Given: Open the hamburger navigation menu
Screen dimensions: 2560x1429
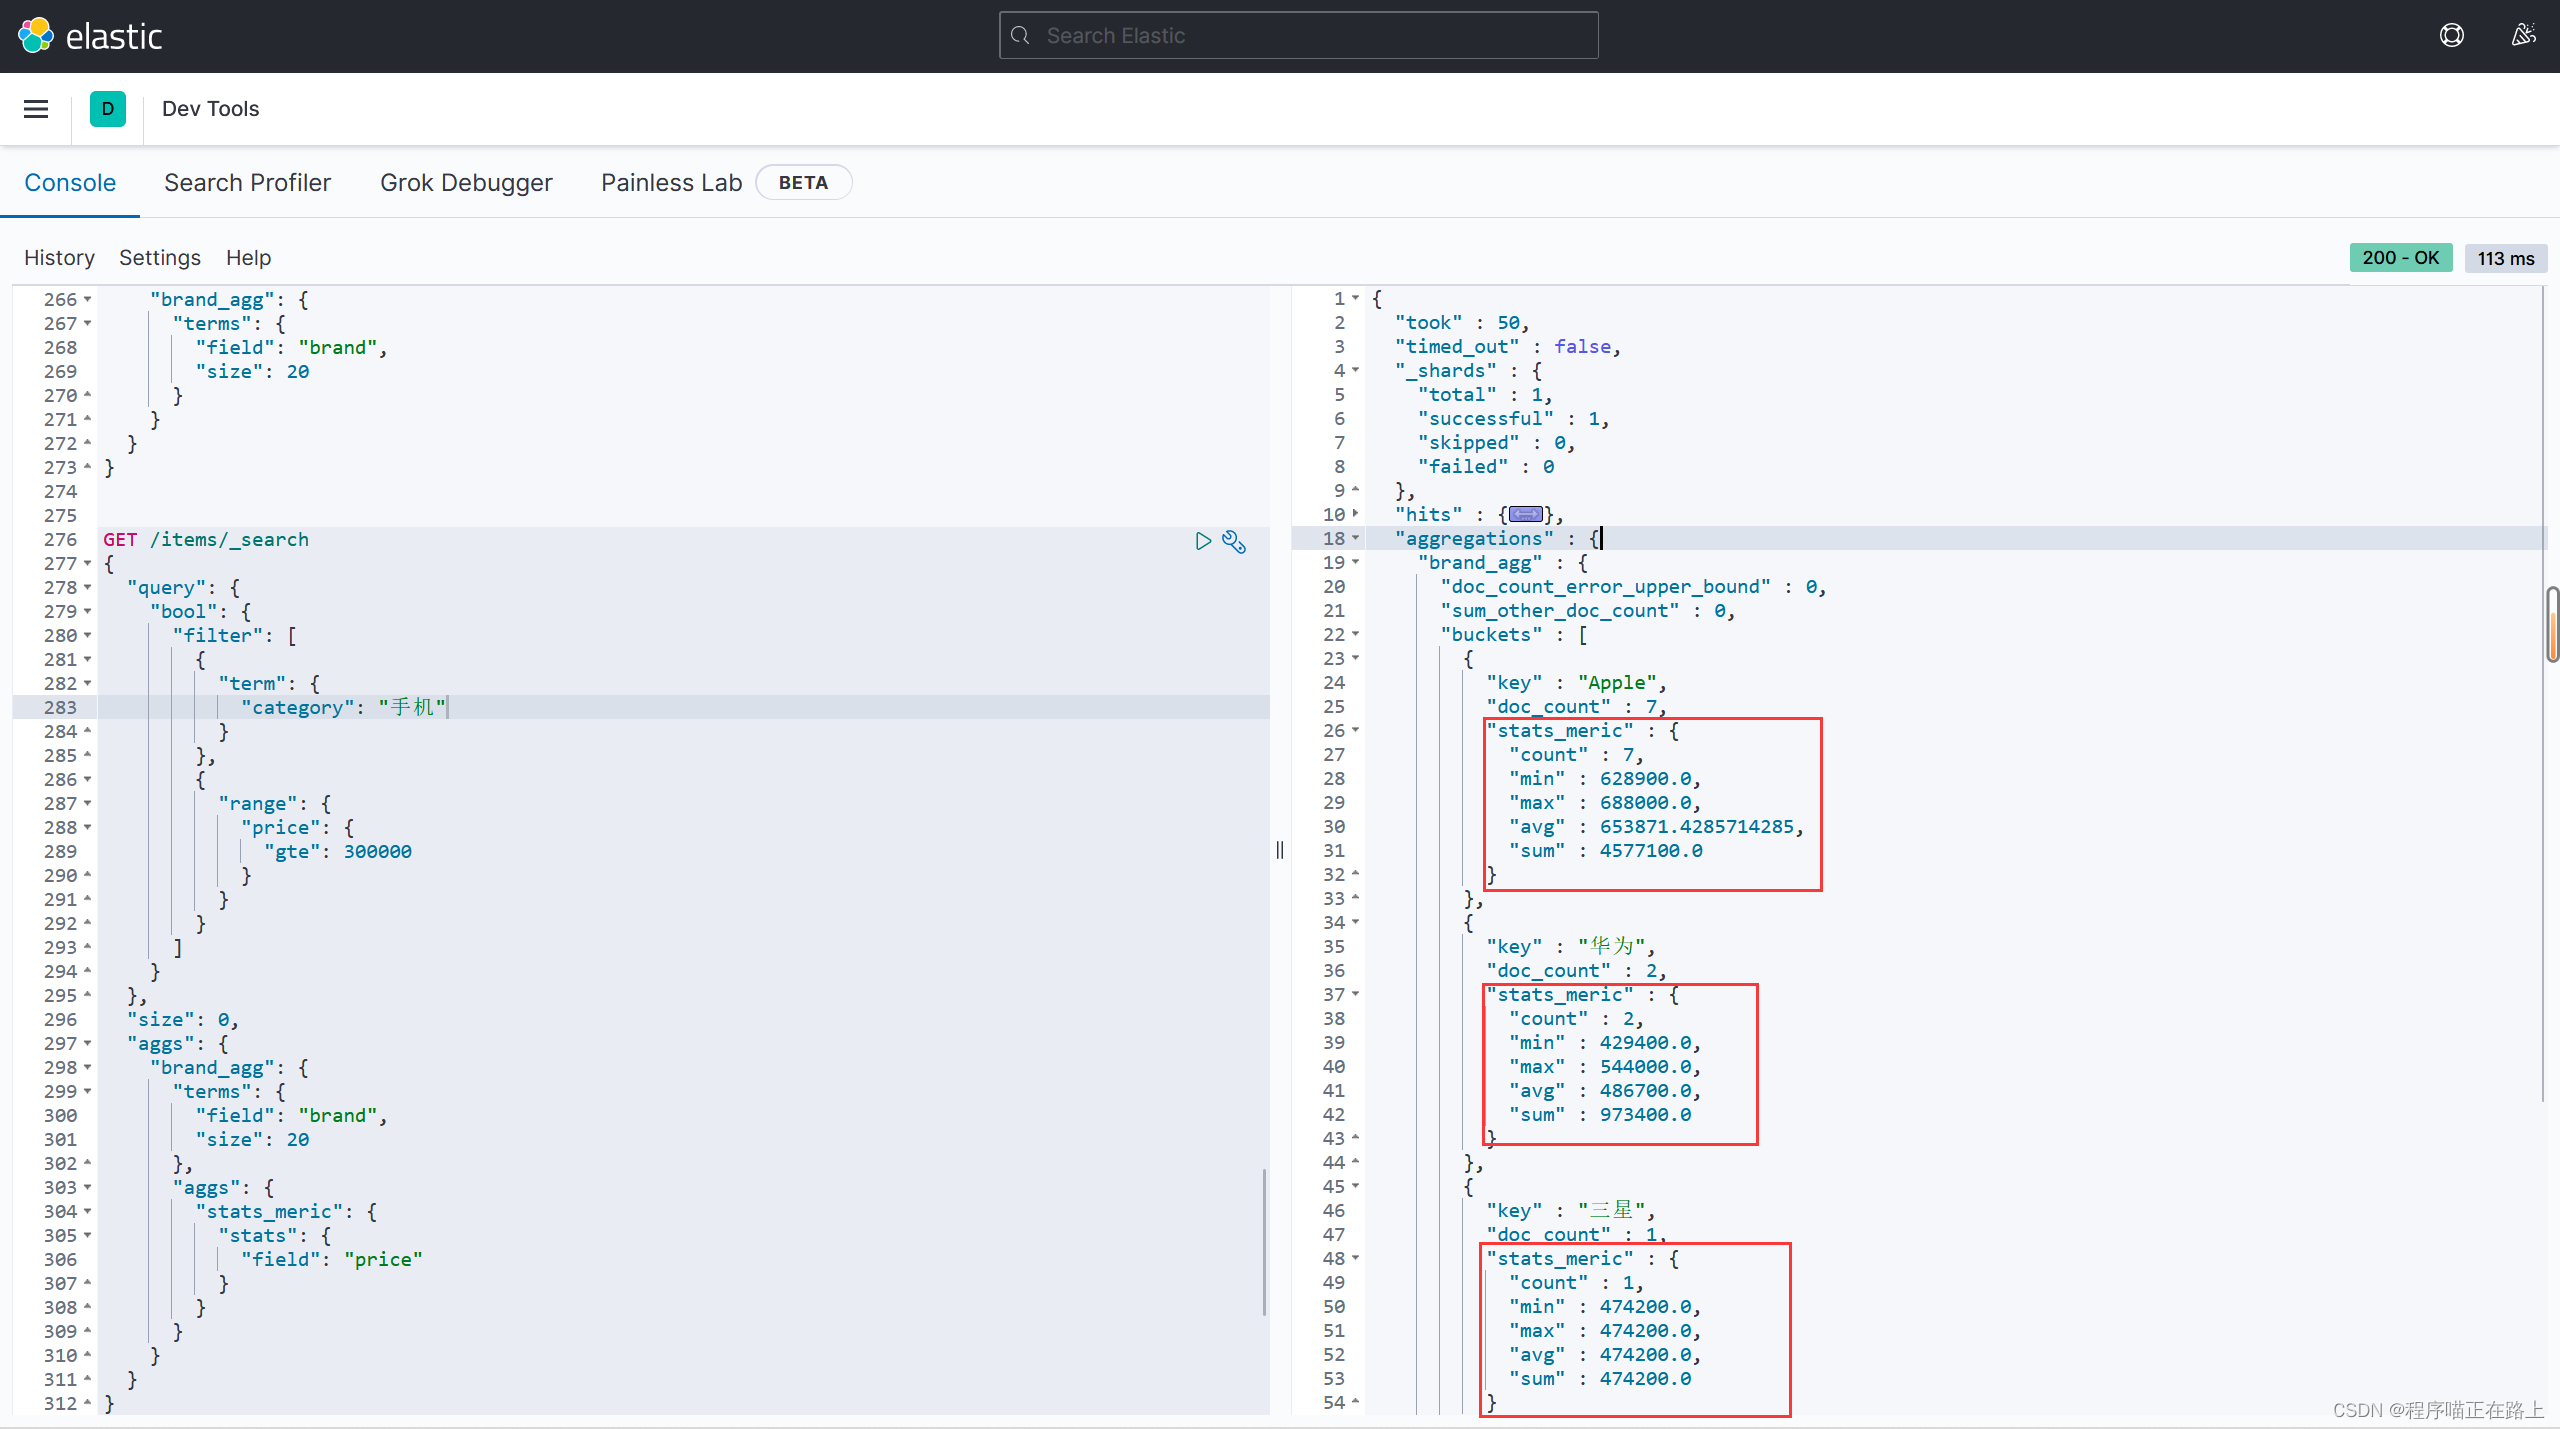Looking at the screenshot, I should pyautogui.click(x=36, y=109).
